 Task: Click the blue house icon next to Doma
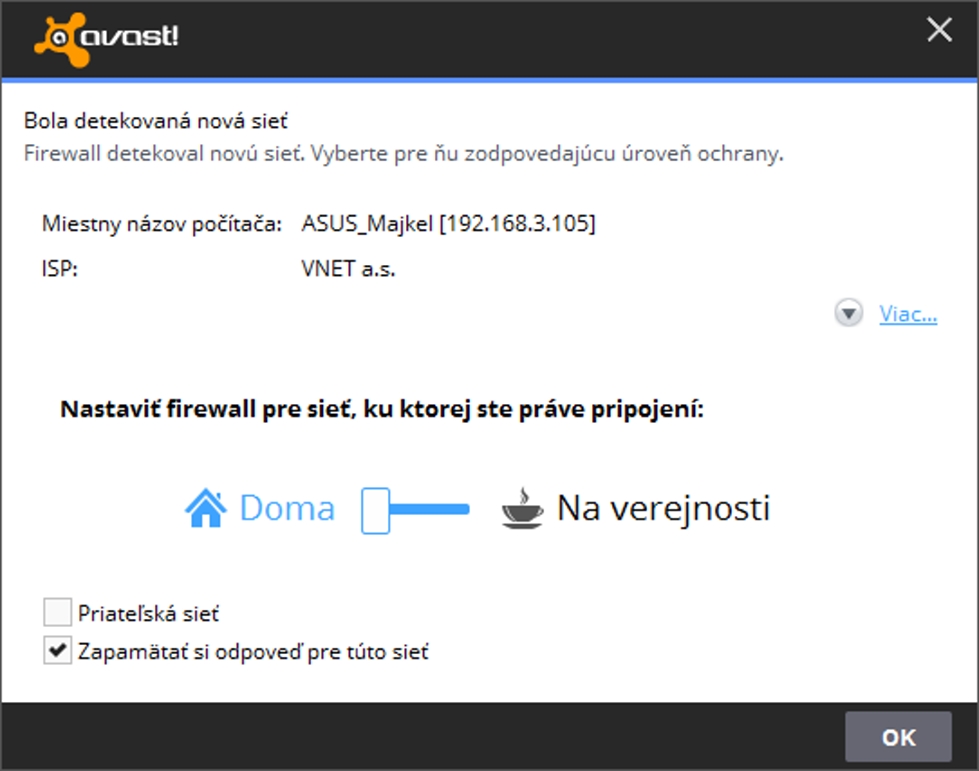205,509
